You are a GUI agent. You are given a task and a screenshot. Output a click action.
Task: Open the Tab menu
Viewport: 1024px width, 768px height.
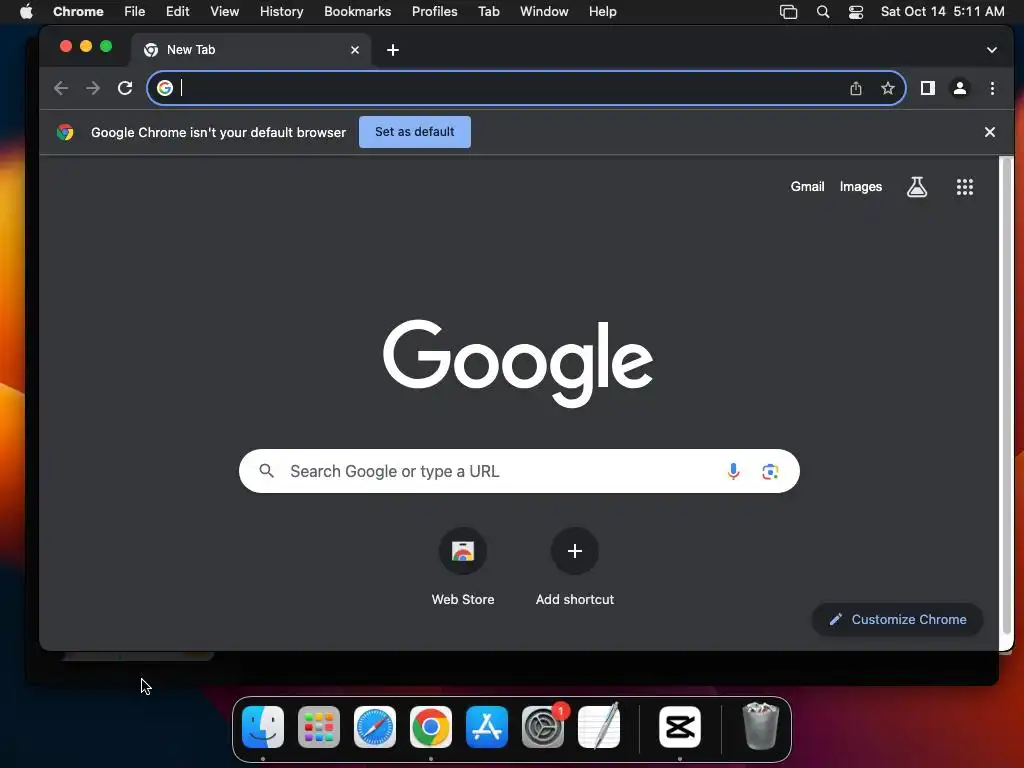click(488, 12)
